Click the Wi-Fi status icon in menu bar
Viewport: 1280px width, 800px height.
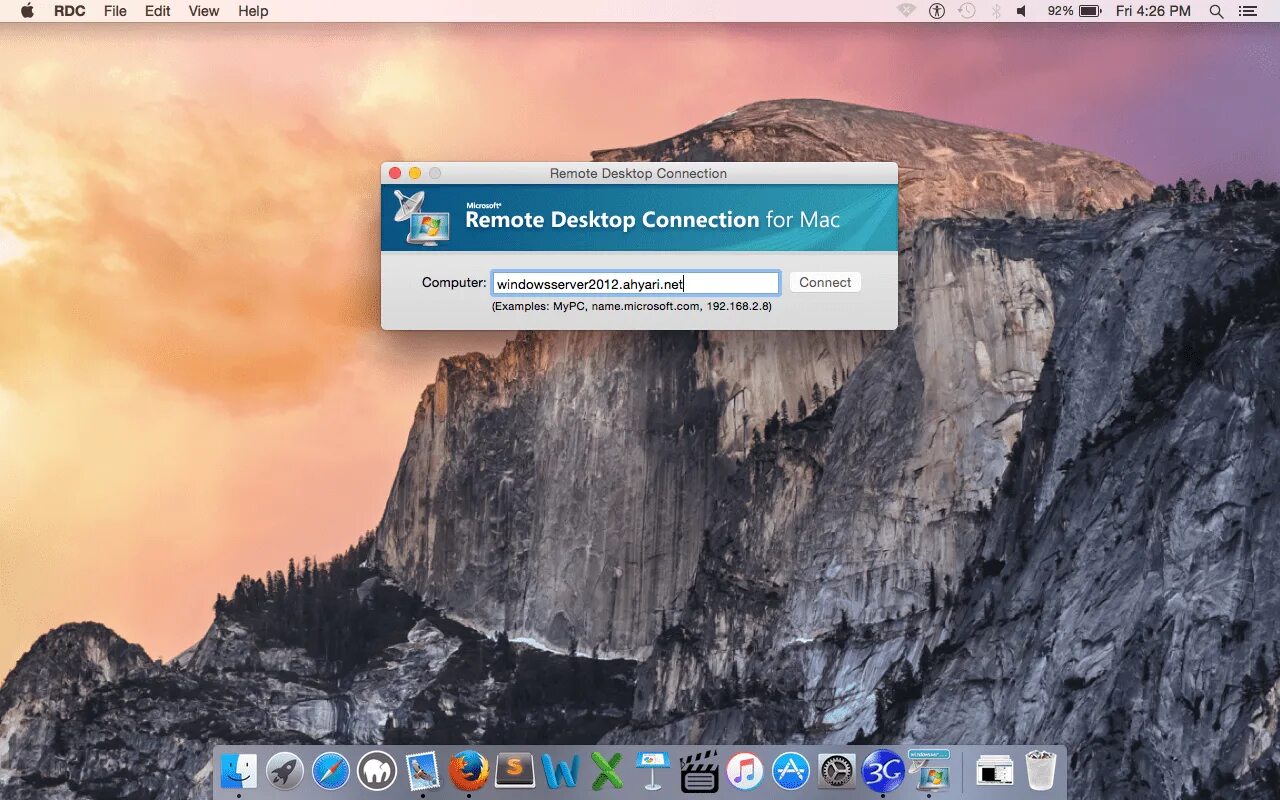(x=906, y=11)
